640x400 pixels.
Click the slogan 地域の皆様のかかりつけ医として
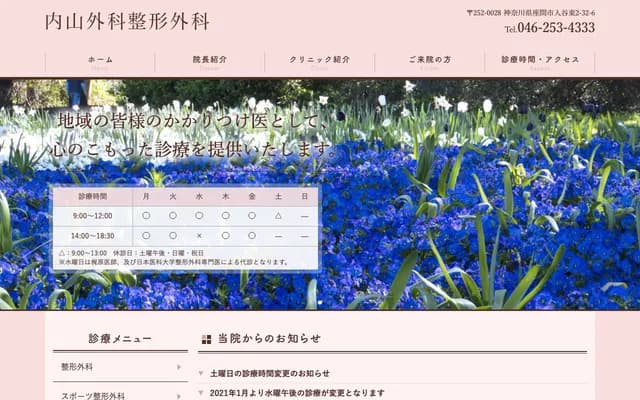click(192, 121)
